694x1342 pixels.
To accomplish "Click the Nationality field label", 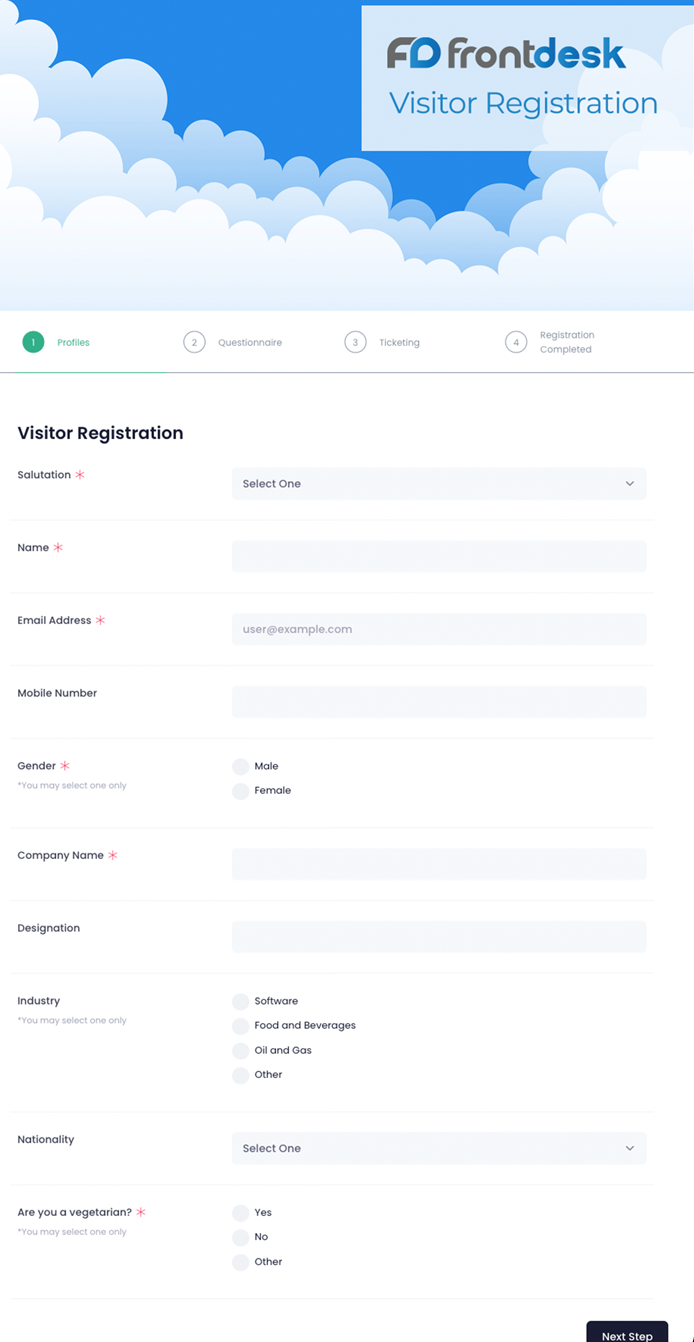I will coord(46,1139).
